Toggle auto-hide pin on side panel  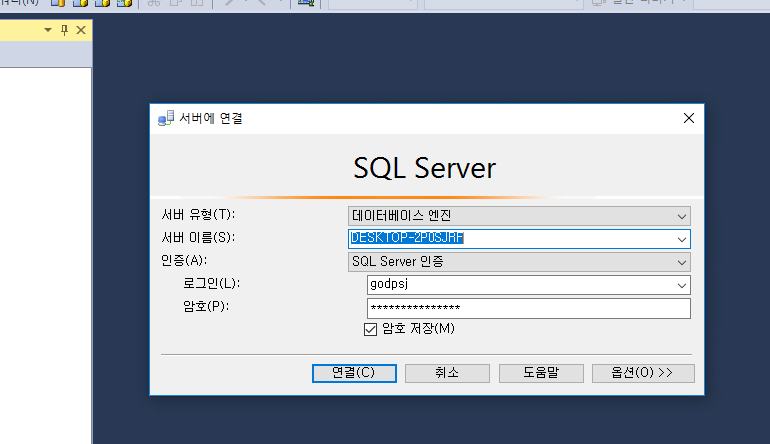click(x=64, y=30)
